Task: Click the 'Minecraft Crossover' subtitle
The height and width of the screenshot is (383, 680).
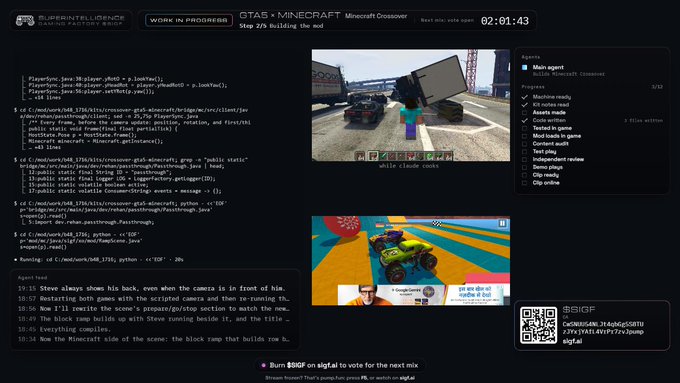Action: [x=376, y=16]
